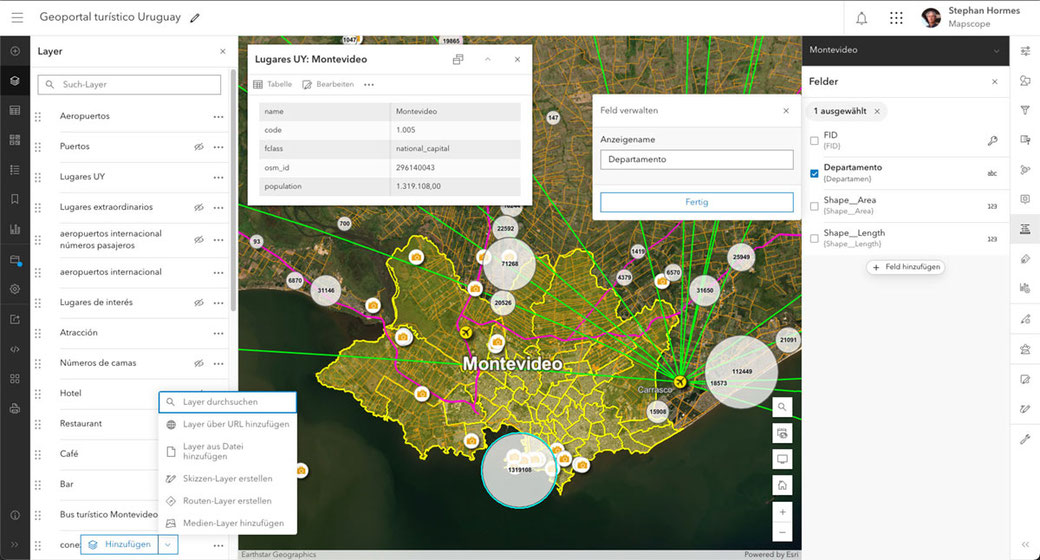Screen dimensions: 1040x560
Task: Open layer Properties sliders icon on right toolbar
Action: 1025,51
